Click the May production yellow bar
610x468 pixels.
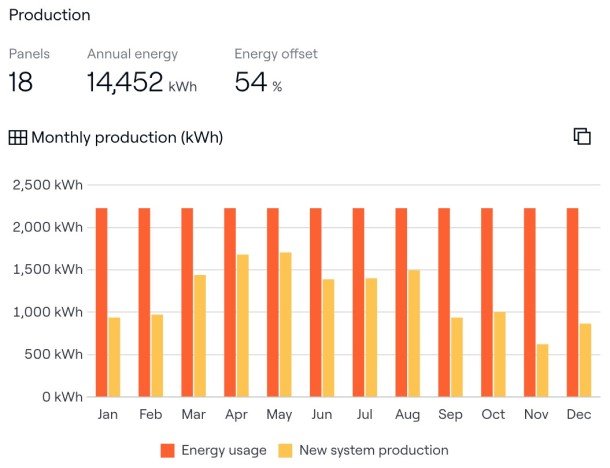tap(285, 324)
